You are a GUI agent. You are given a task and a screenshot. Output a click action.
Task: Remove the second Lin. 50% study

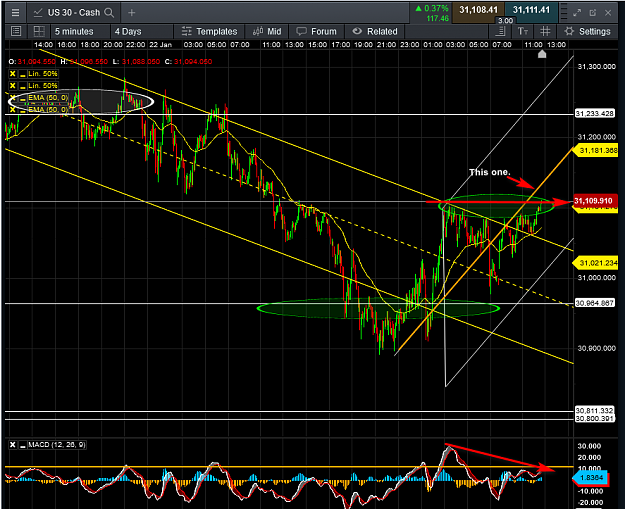tap(13, 86)
